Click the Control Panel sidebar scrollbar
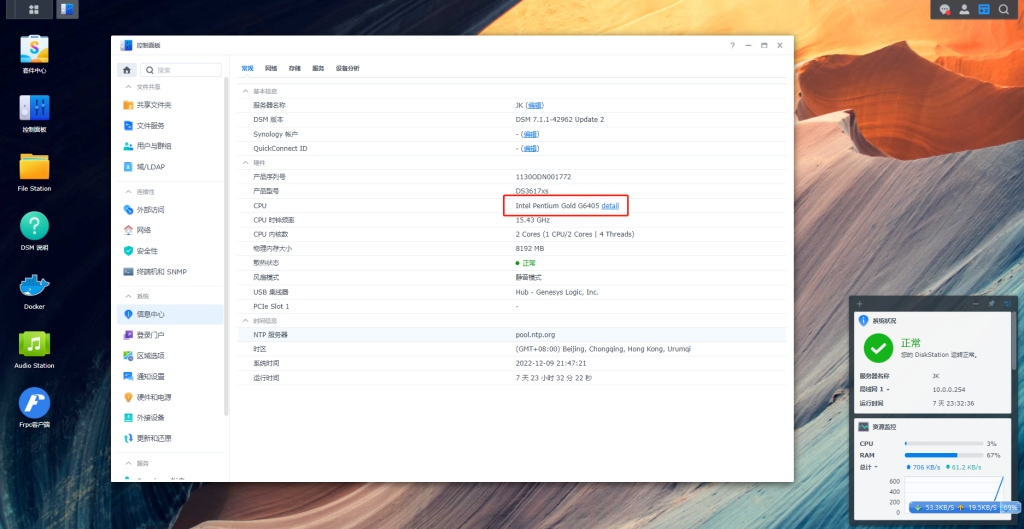Viewport: 1024px width, 529px height. (227, 246)
